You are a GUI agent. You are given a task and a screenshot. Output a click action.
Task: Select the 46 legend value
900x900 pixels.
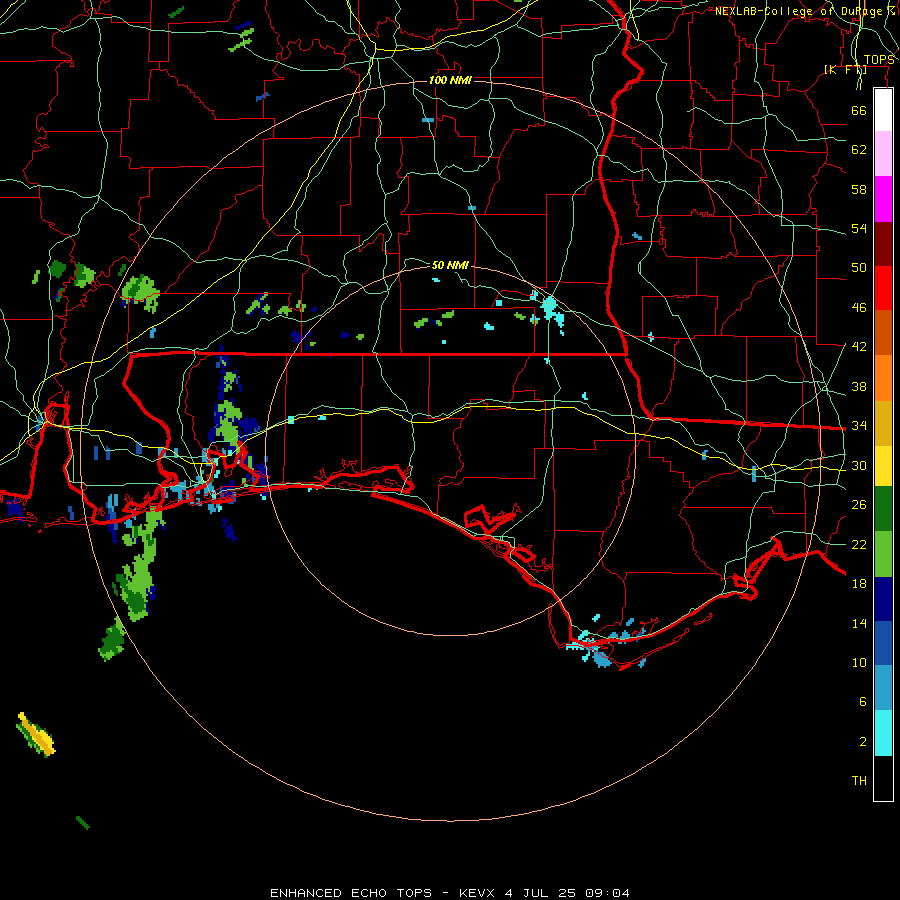859,307
